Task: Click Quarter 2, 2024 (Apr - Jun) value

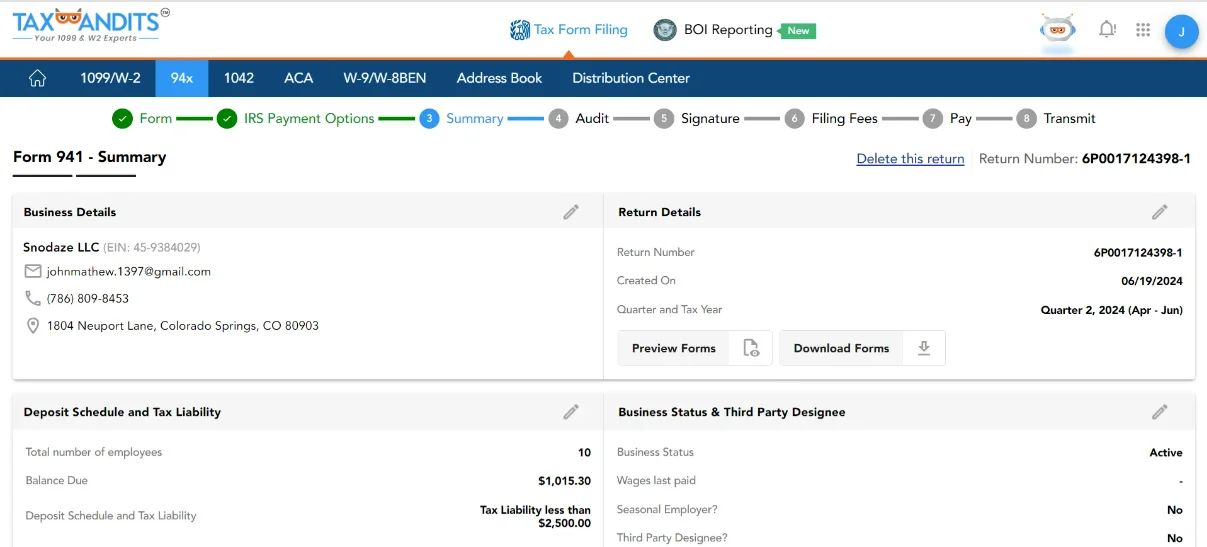Action: tap(1112, 310)
